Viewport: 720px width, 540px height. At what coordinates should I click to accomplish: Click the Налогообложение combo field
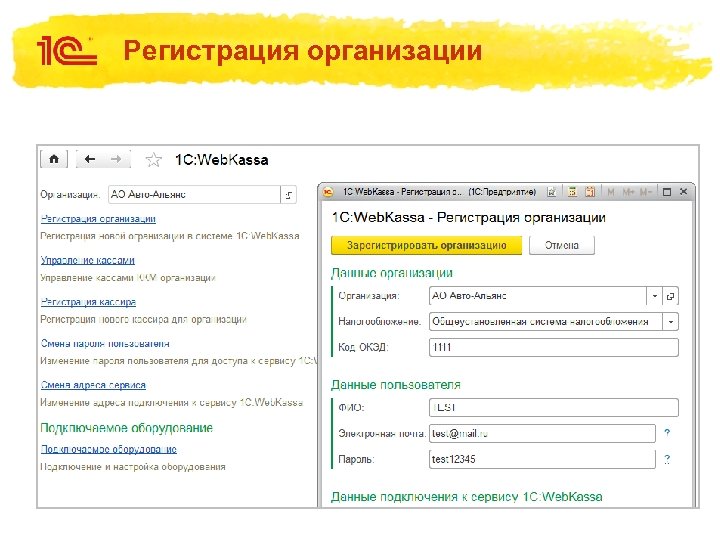pyautogui.click(x=546, y=322)
